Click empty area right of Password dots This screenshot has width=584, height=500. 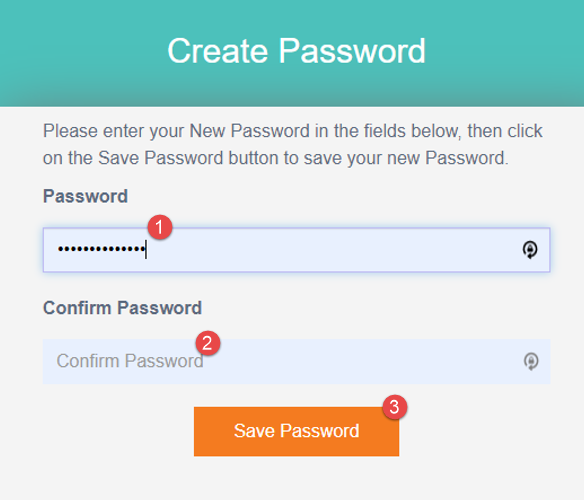tap(331, 250)
